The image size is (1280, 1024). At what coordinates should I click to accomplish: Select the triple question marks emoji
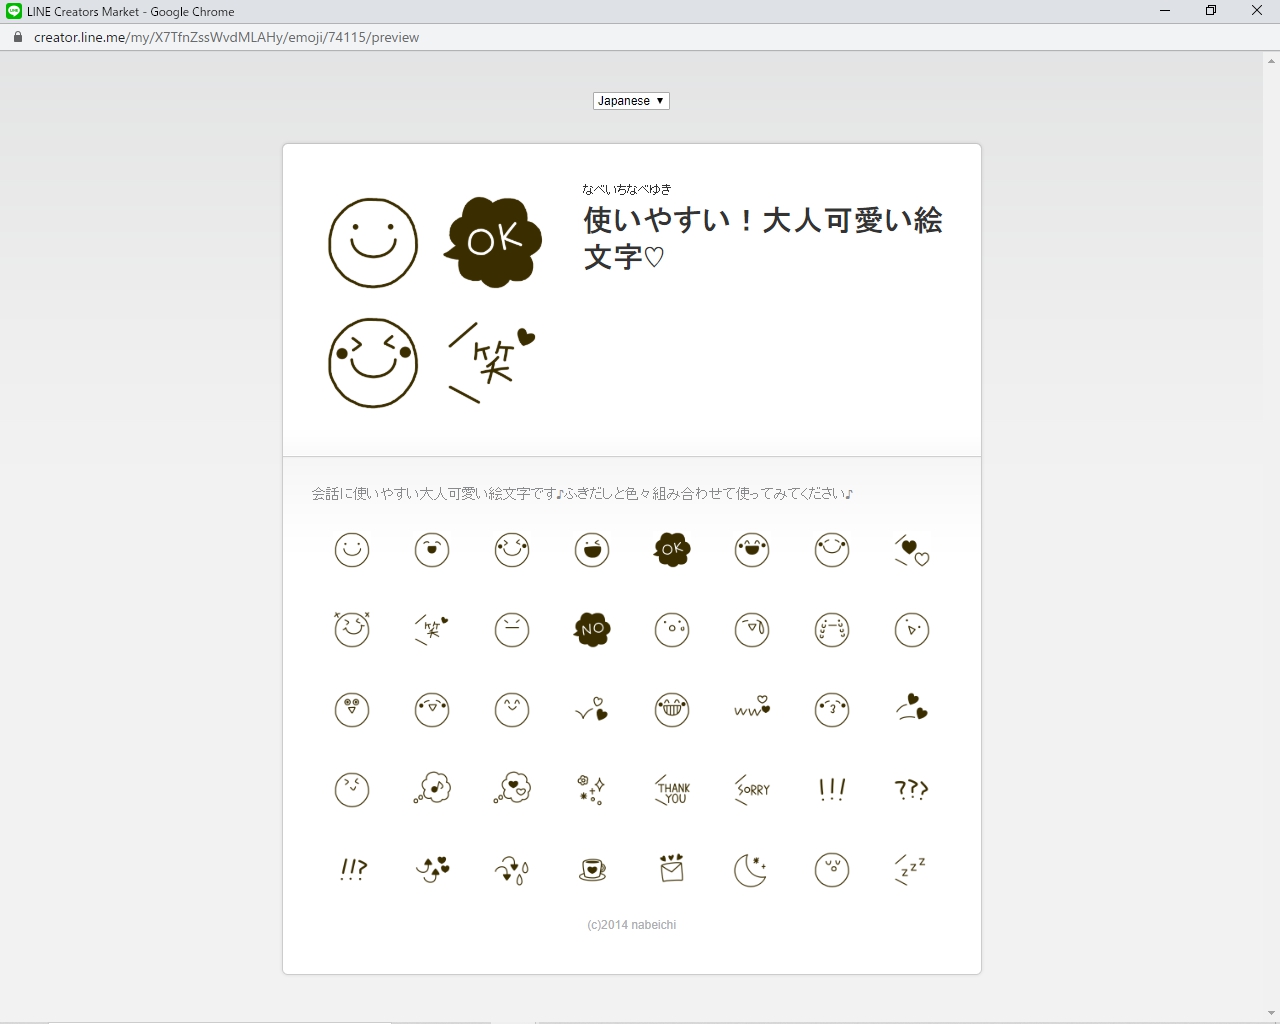coord(912,789)
